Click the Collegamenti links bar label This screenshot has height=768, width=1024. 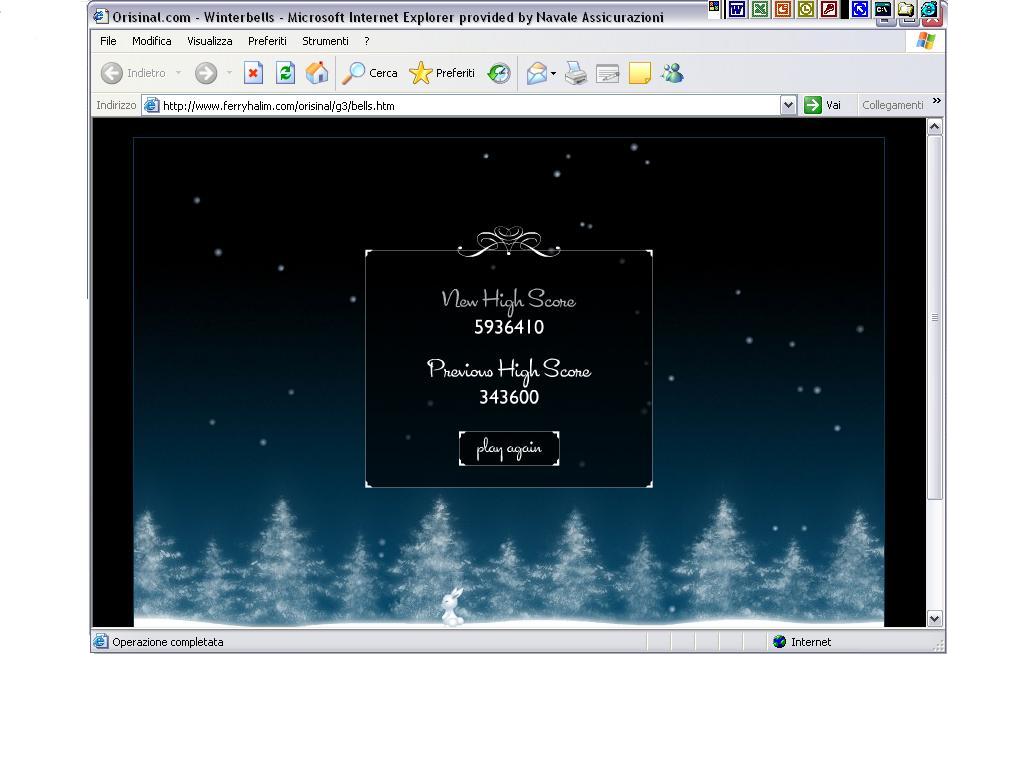pyautogui.click(x=893, y=105)
